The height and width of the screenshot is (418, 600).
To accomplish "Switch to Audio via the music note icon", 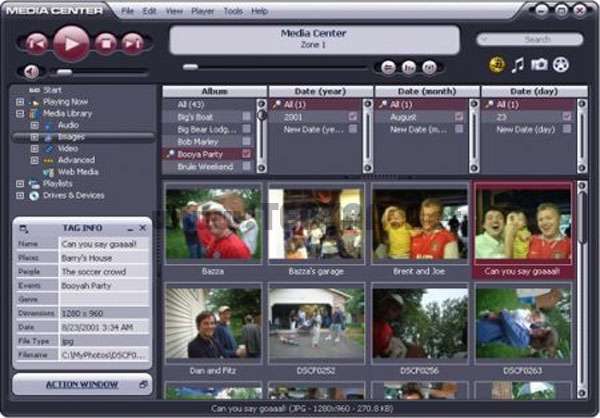I will pos(518,65).
